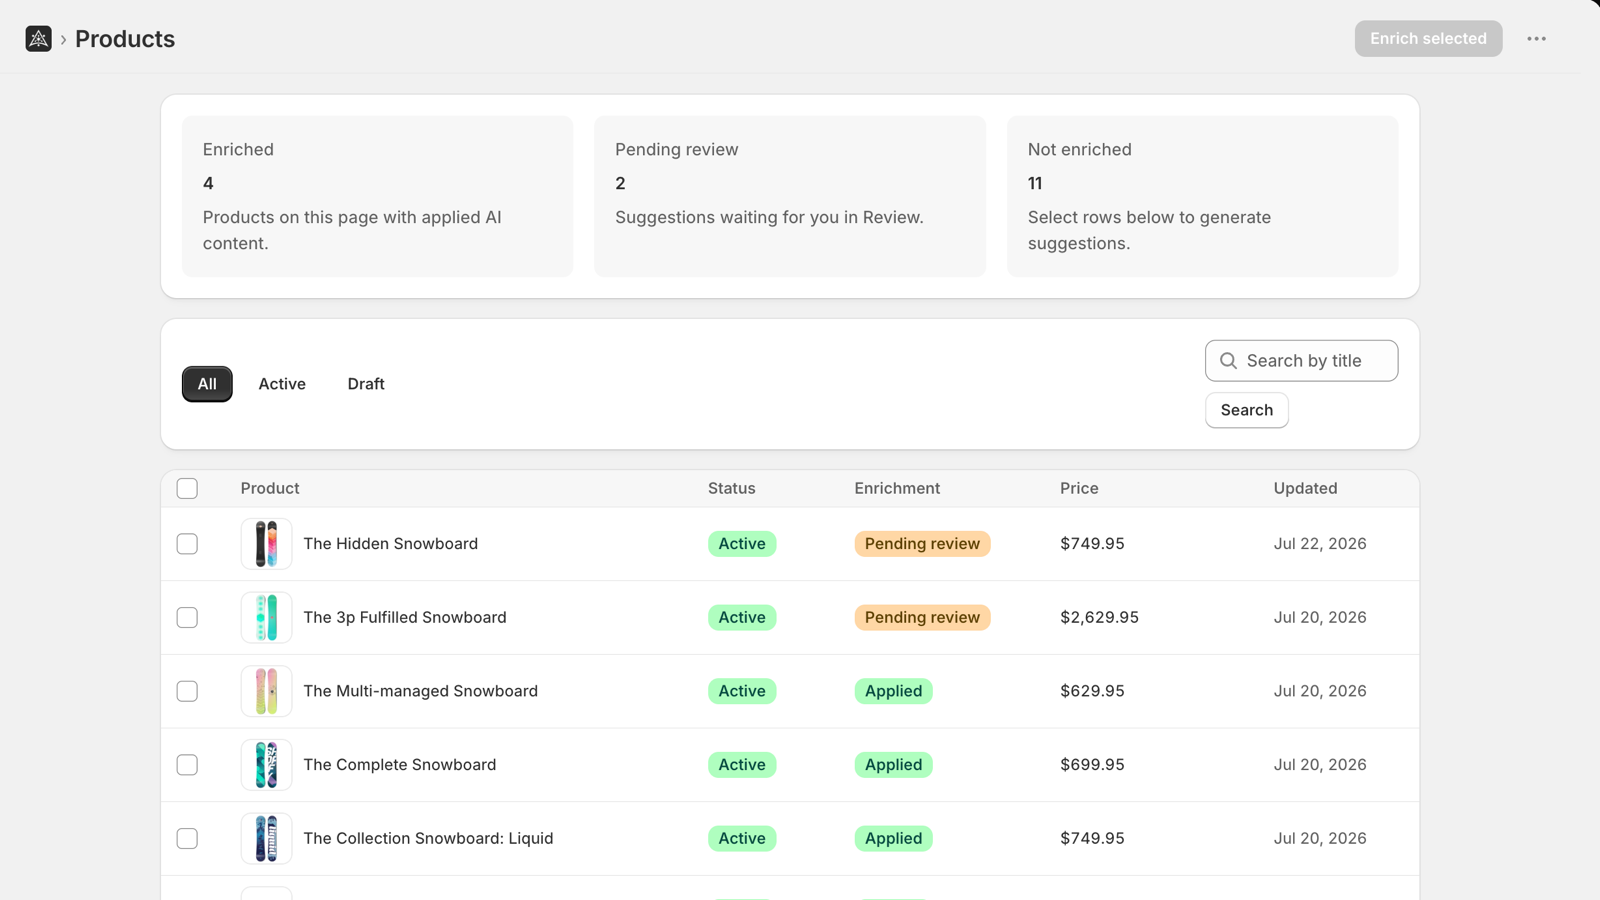1600x900 pixels.
Task: Check the box for The Hidden Snowboard
Action: pyautogui.click(x=187, y=544)
